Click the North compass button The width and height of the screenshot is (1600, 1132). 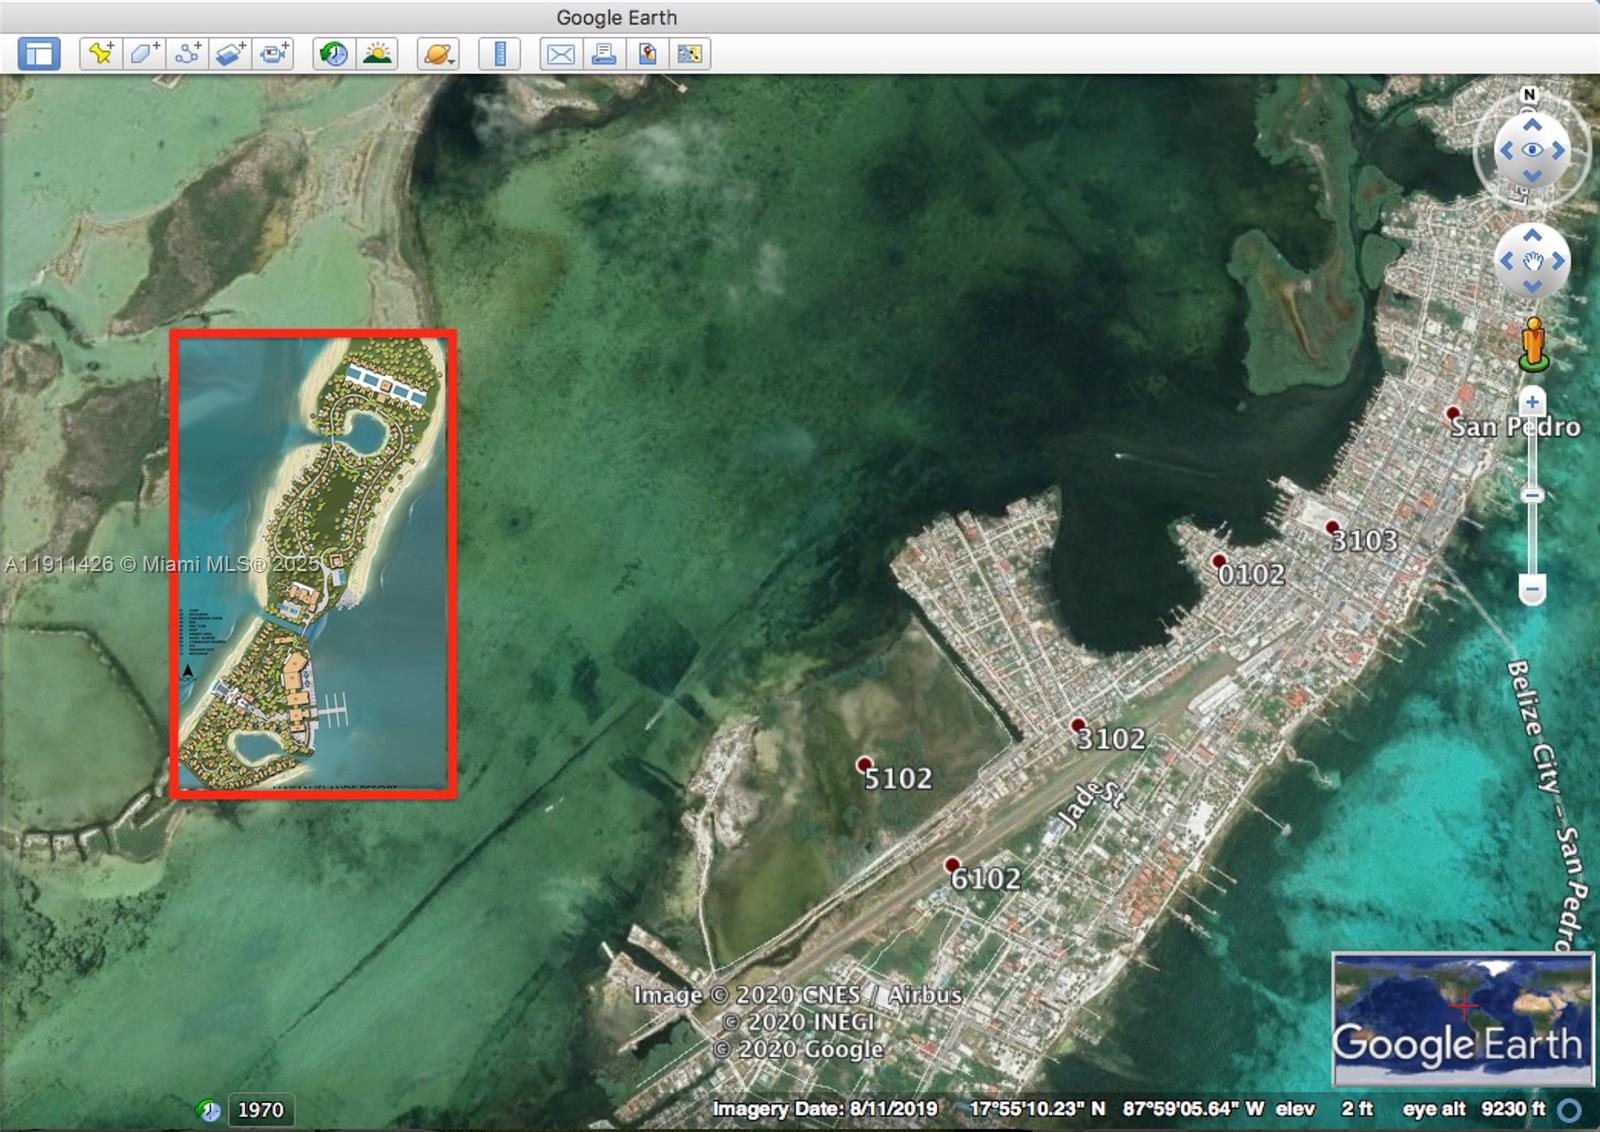tap(1530, 95)
